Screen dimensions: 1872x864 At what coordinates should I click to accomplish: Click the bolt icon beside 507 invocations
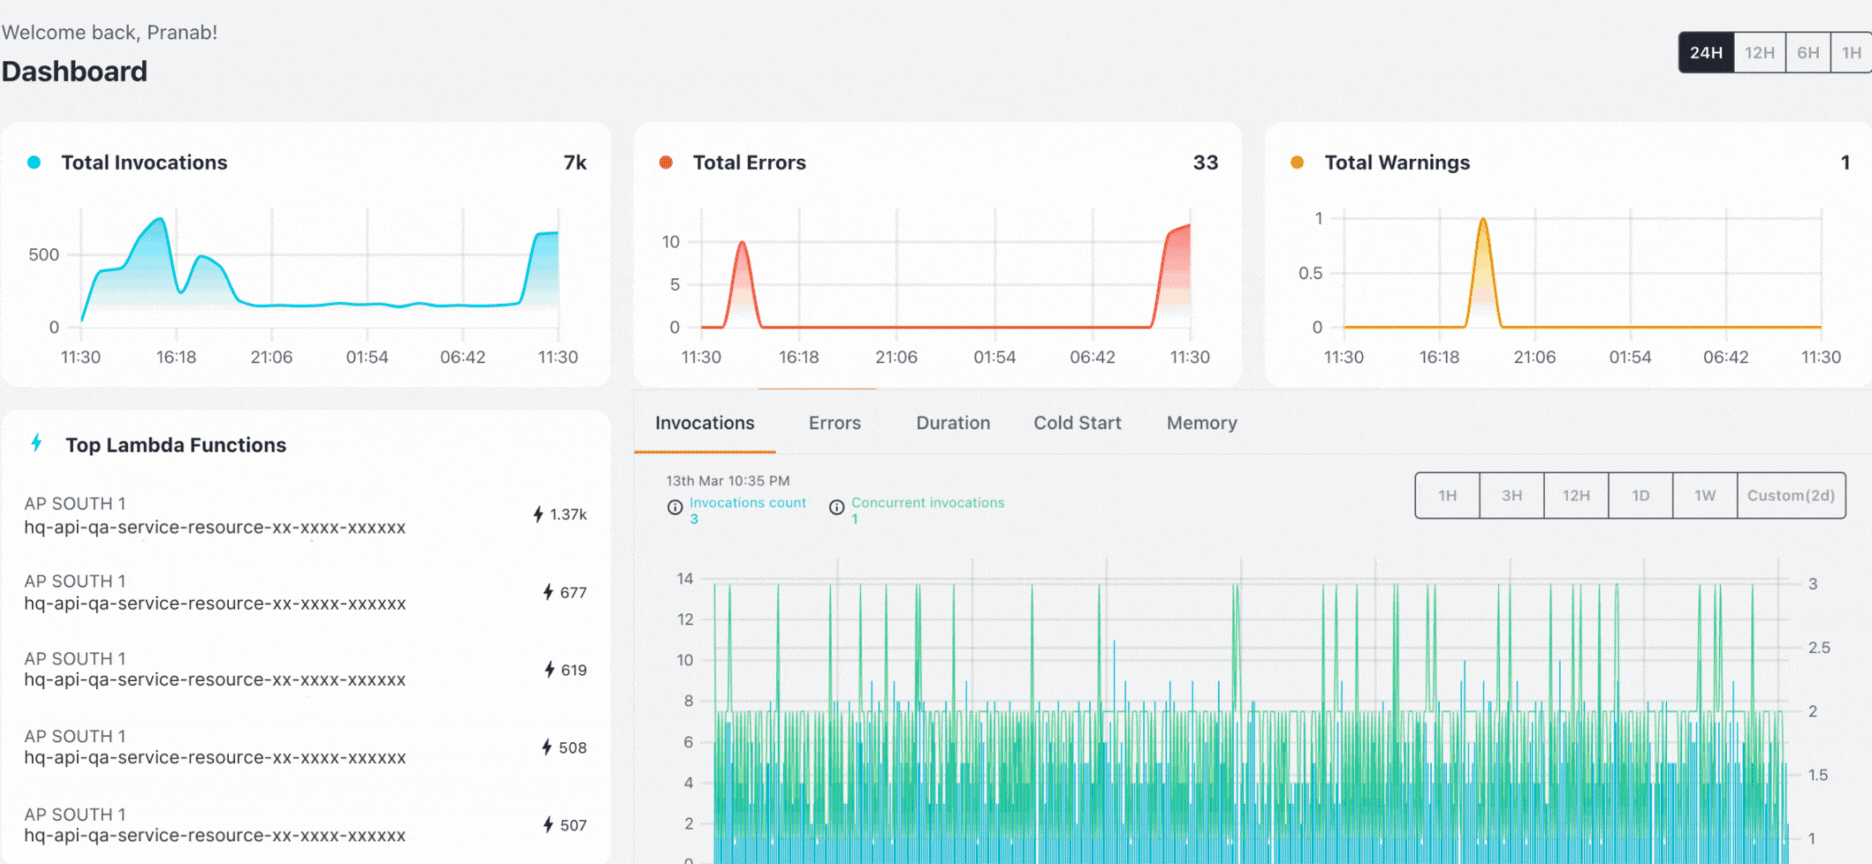coord(548,825)
